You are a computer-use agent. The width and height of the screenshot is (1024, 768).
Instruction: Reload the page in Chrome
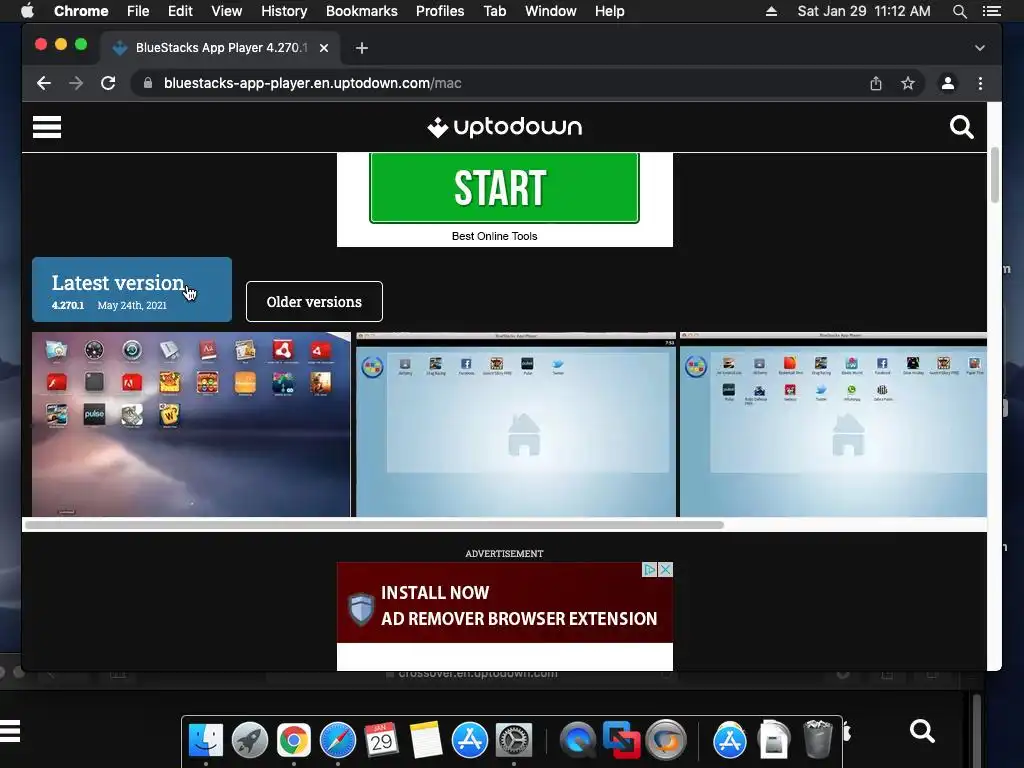click(108, 83)
